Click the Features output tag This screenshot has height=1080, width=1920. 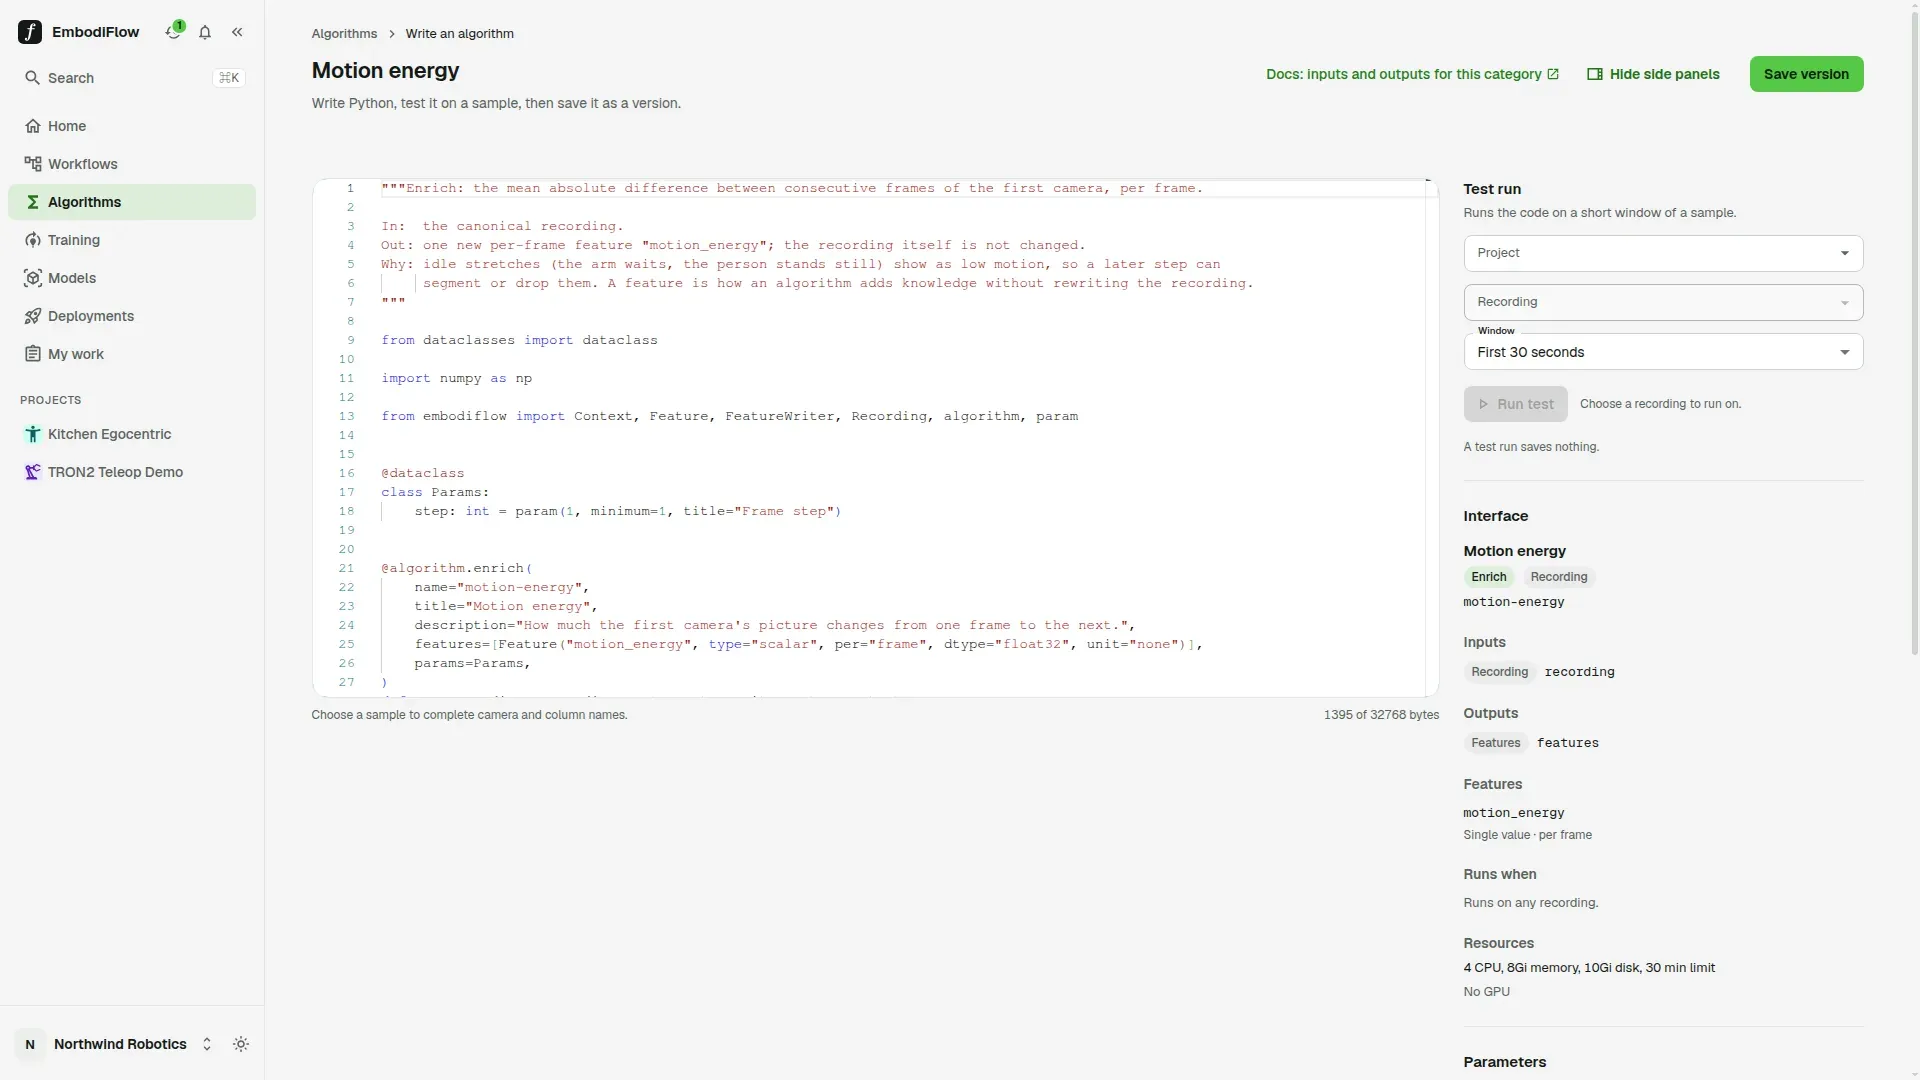click(1495, 743)
